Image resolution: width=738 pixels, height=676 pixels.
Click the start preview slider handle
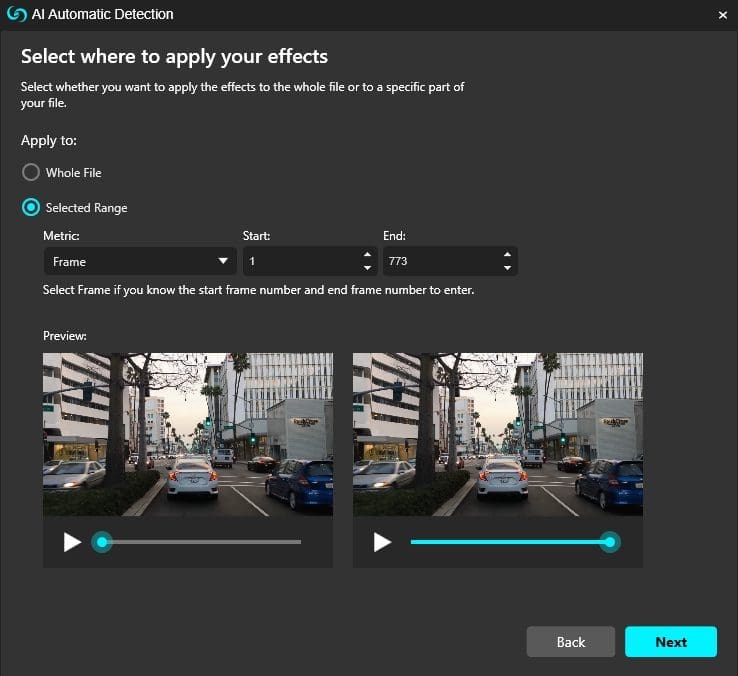coord(101,542)
